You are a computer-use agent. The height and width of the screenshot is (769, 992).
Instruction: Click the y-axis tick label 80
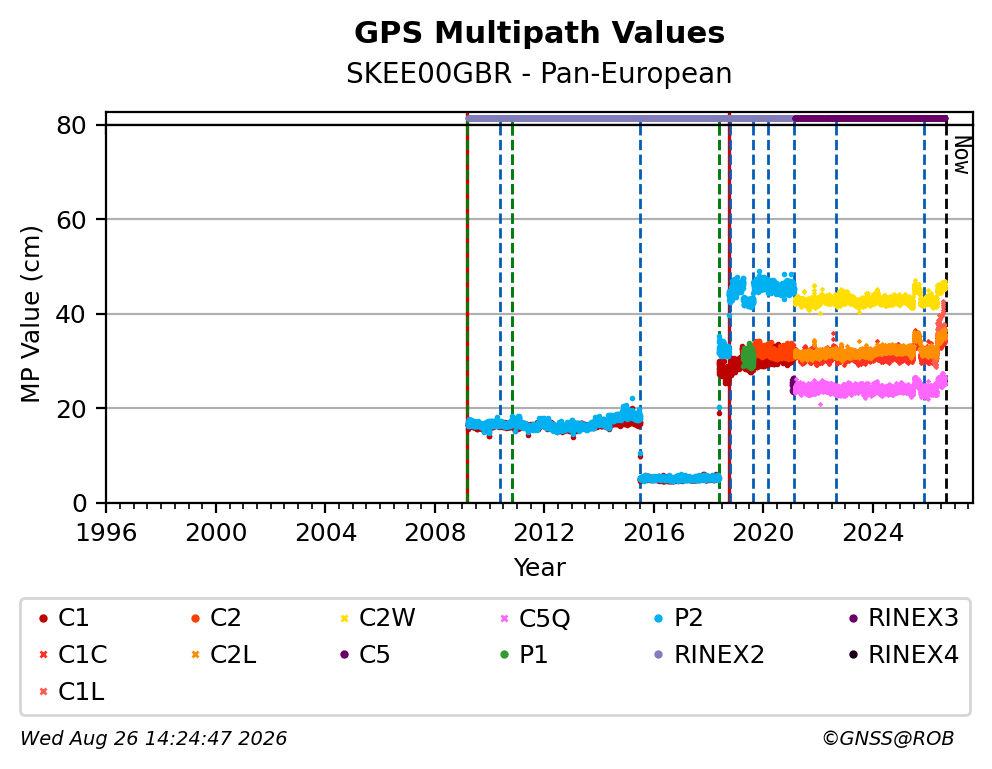tap(71, 125)
